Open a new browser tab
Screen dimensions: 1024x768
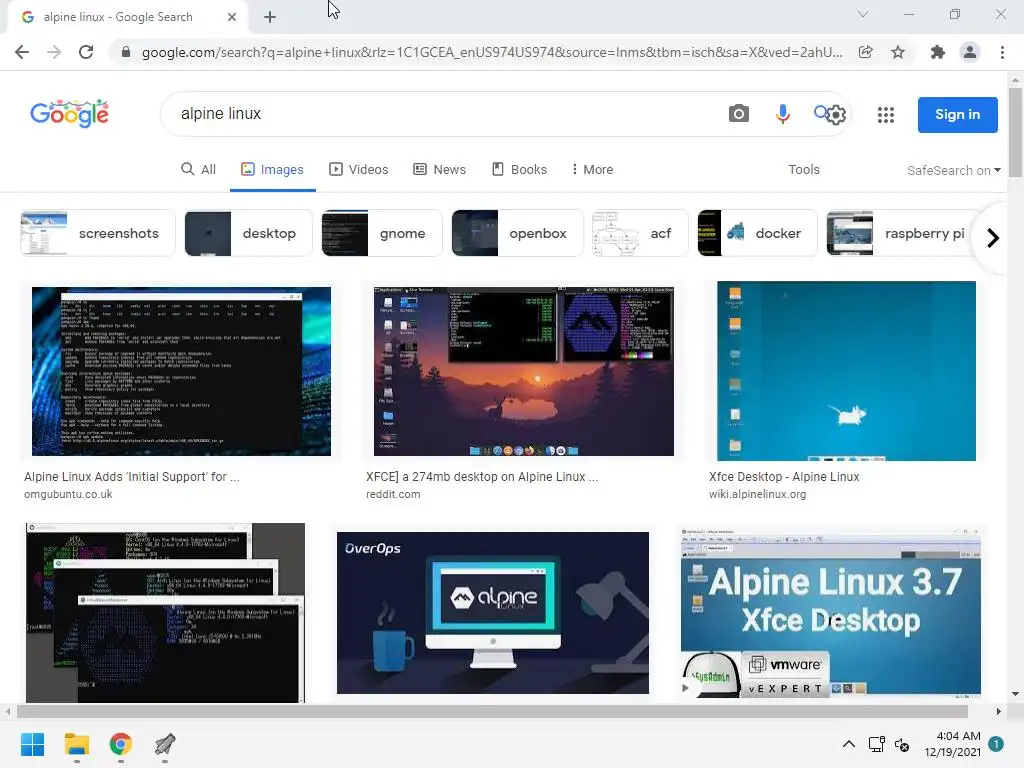[x=270, y=18]
